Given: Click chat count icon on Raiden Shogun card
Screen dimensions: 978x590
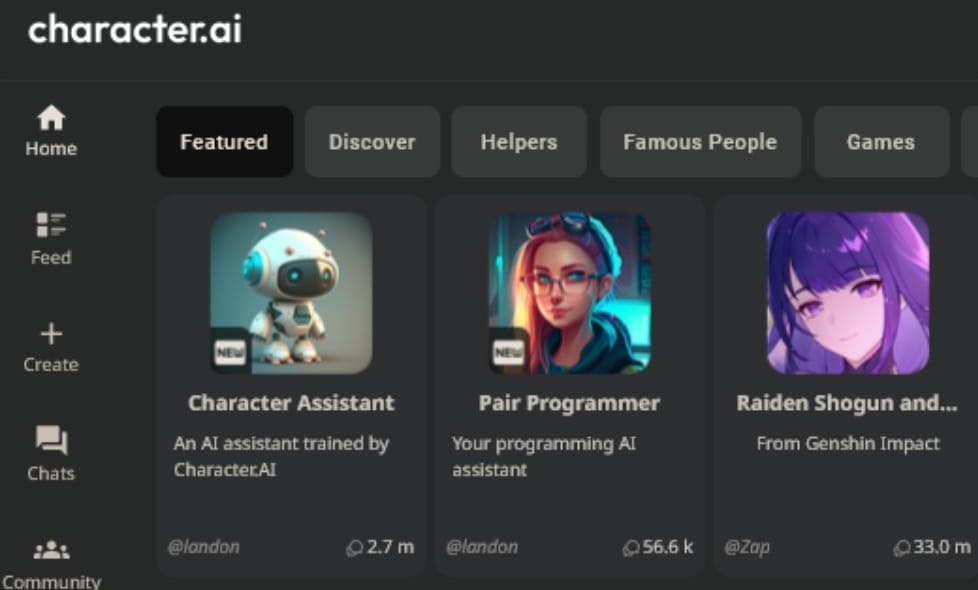Looking at the screenshot, I should point(901,548).
